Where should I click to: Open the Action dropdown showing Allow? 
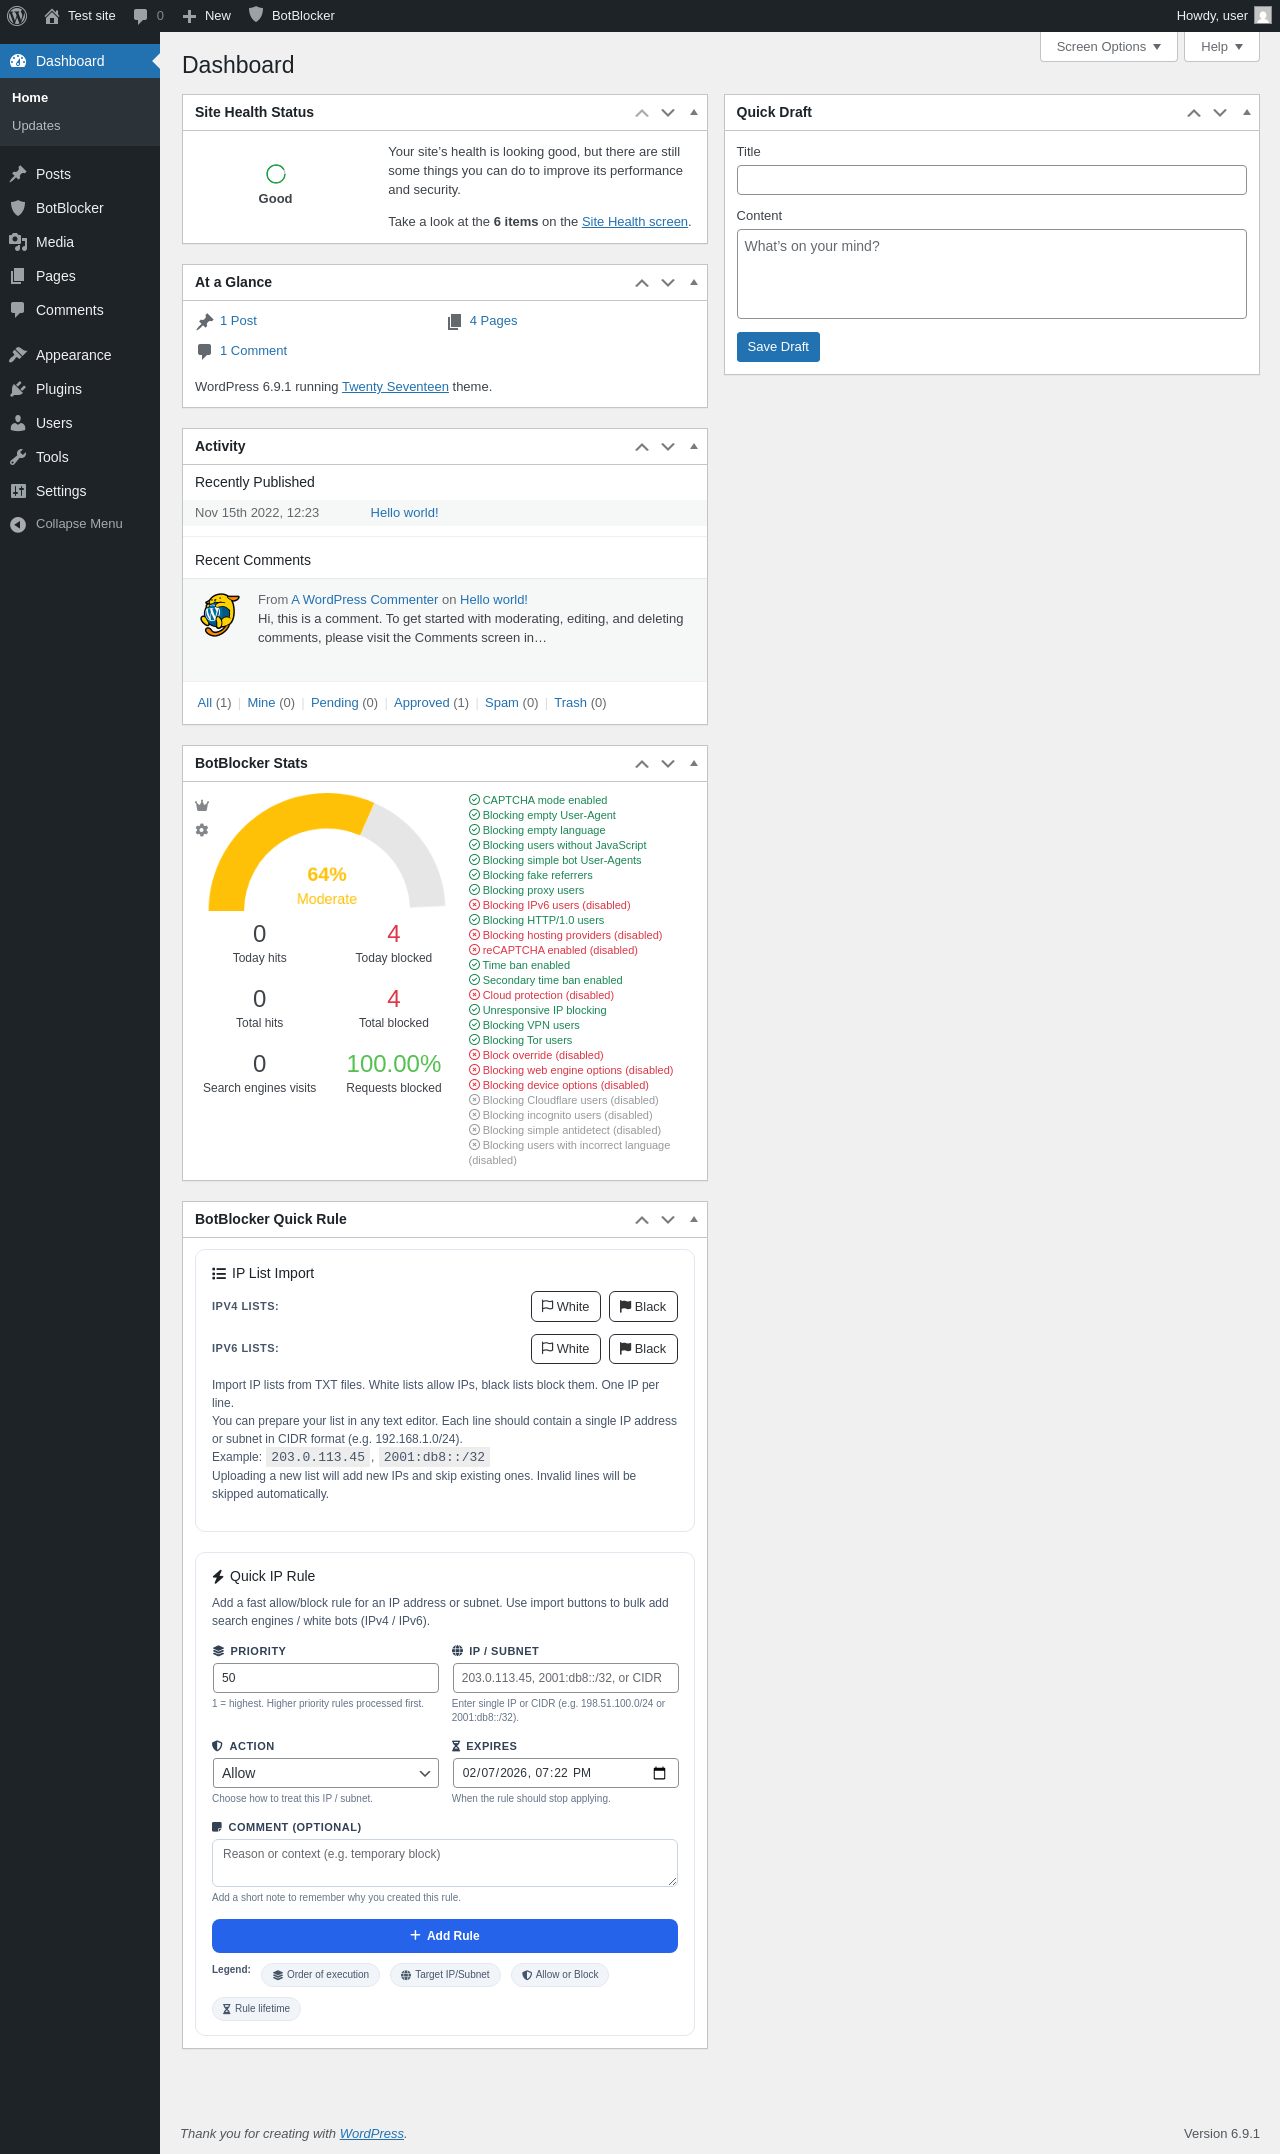[326, 1773]
